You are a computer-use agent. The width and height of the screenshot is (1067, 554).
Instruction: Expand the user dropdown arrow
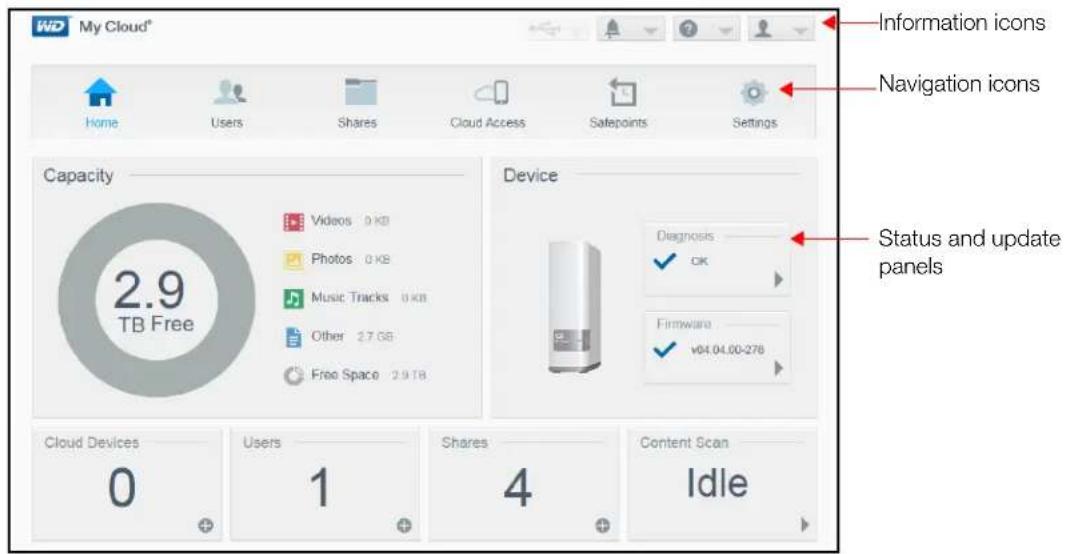pyautogui.click(x=800, y=31)
